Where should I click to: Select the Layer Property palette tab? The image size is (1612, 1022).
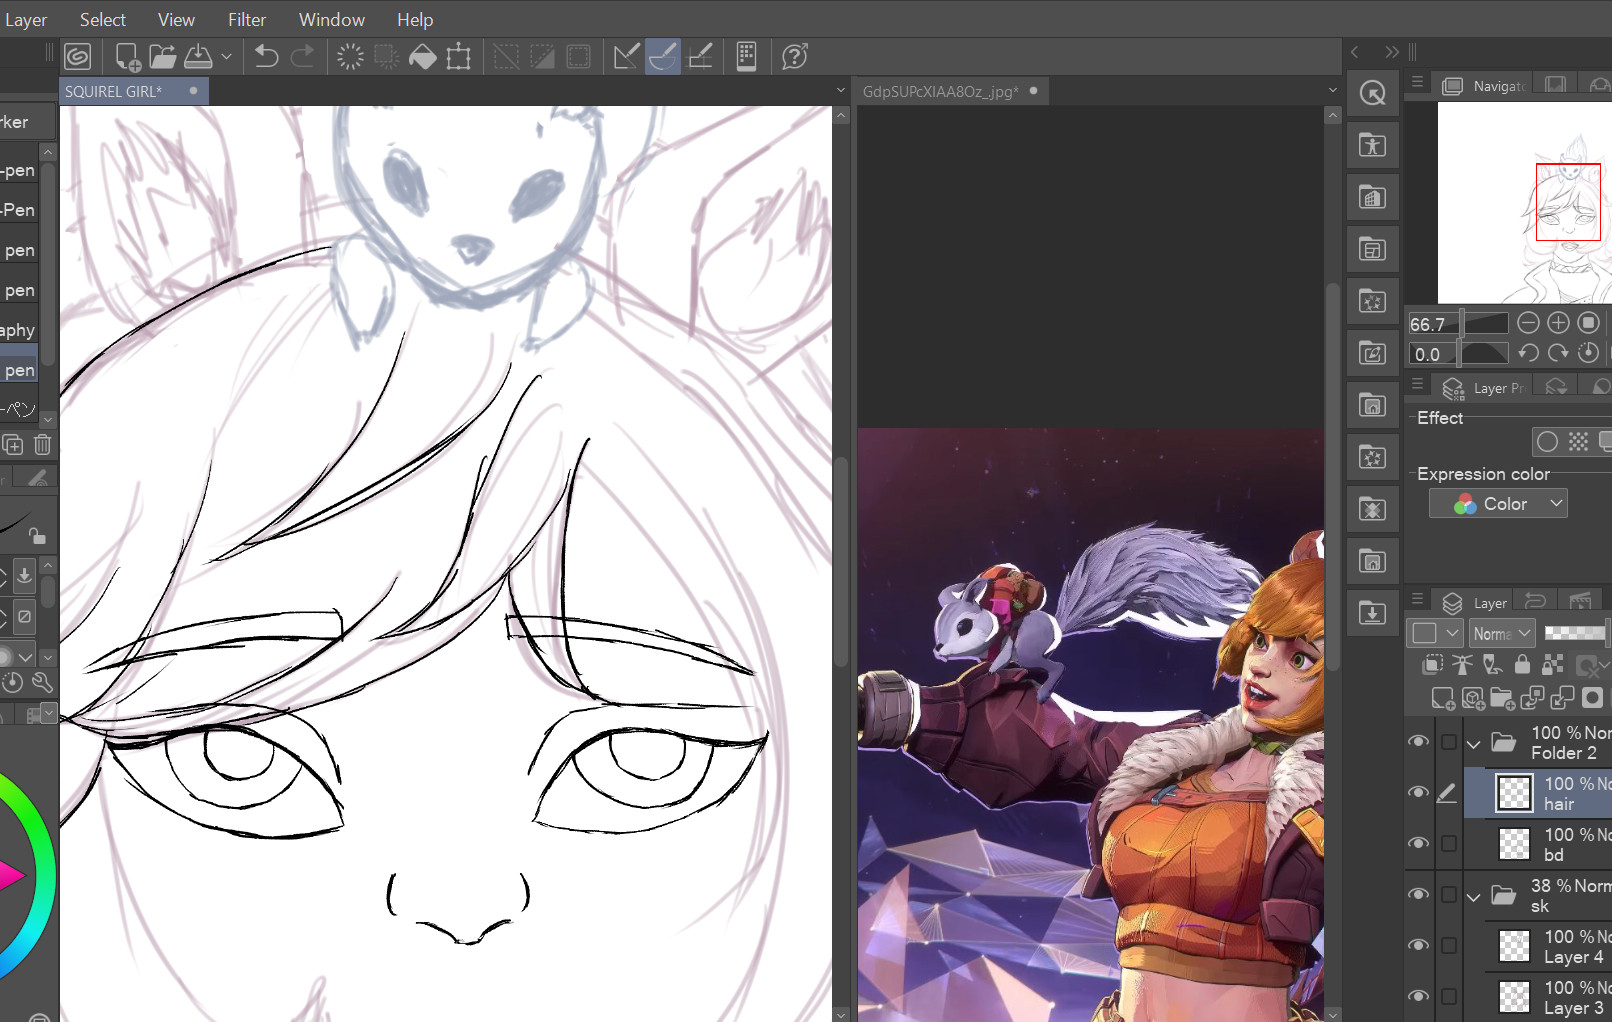point(1483,388)
